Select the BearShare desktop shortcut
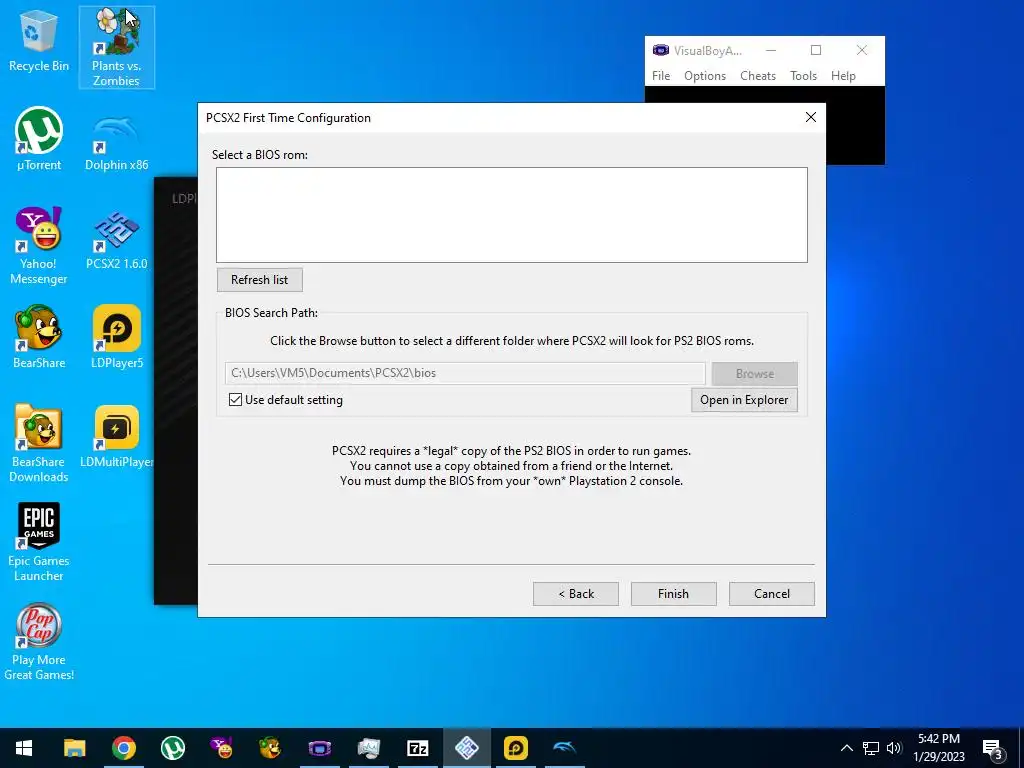 tap(39, 338)
